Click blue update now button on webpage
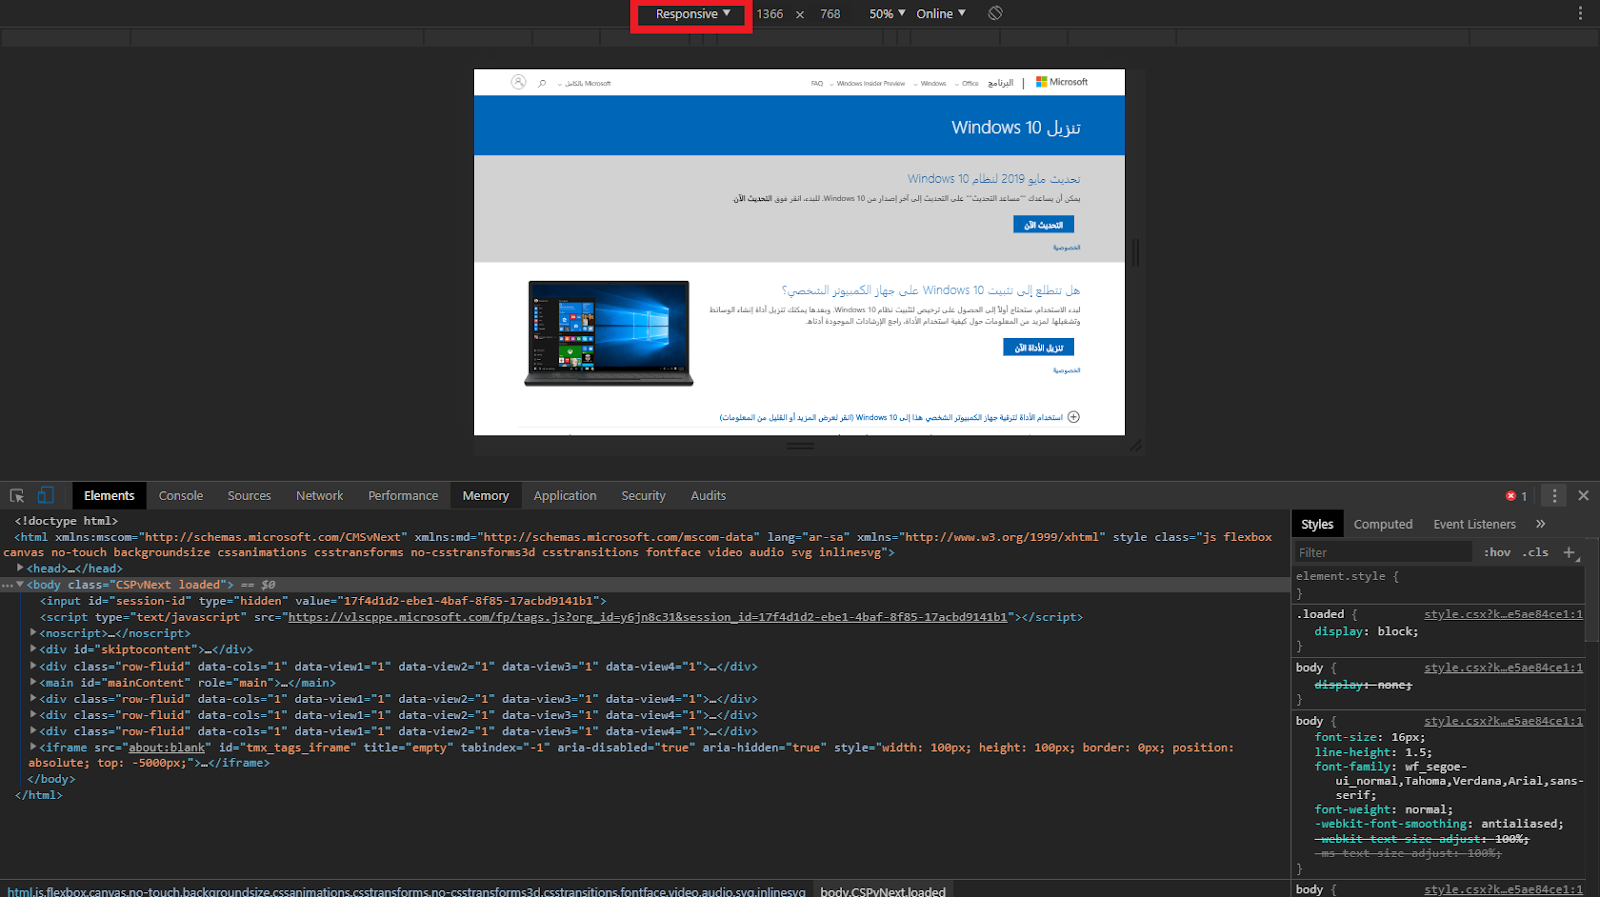The width and height of the screenshot is (1600, 897). pyautogui.click(x=1043, y=225)
